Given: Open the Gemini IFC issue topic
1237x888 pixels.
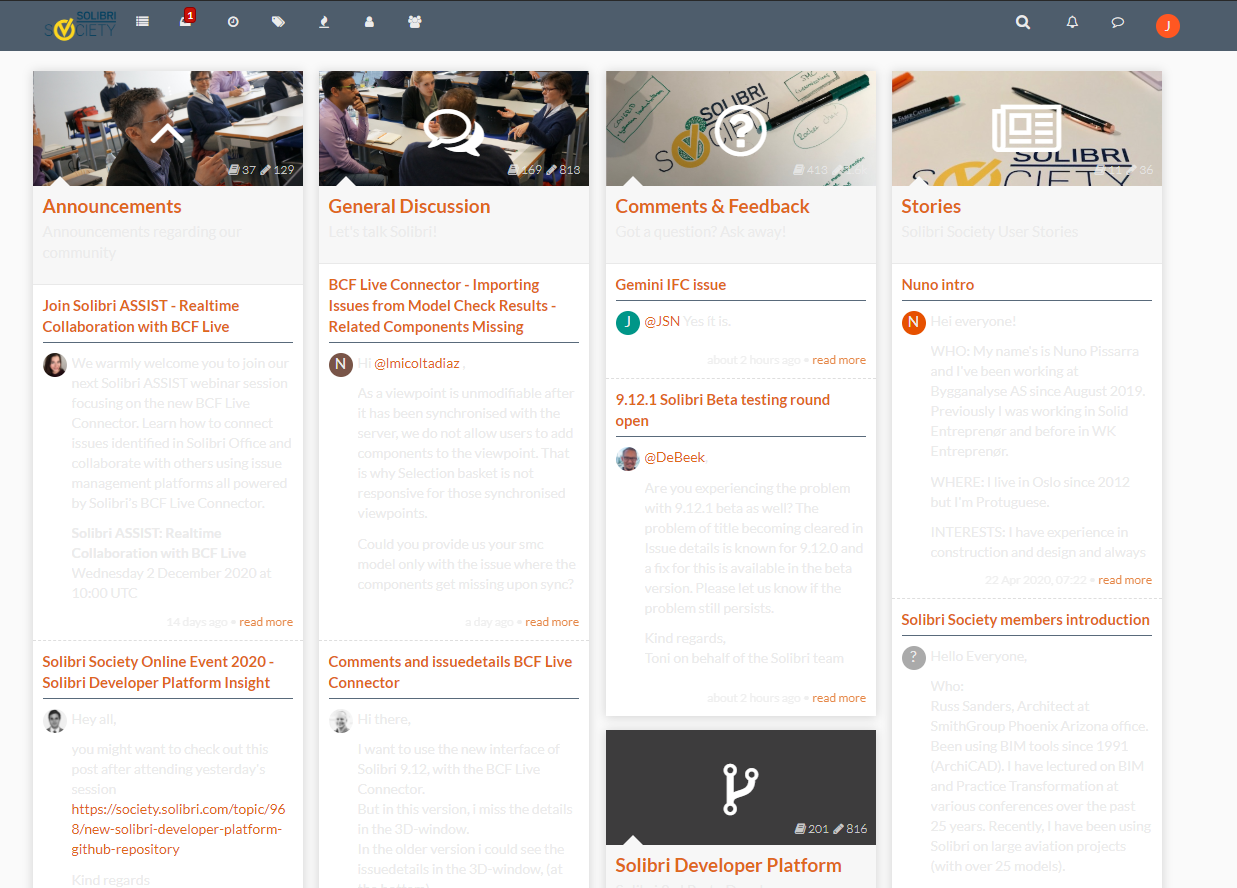Looking at the screenshot, I should click(671, 285).
